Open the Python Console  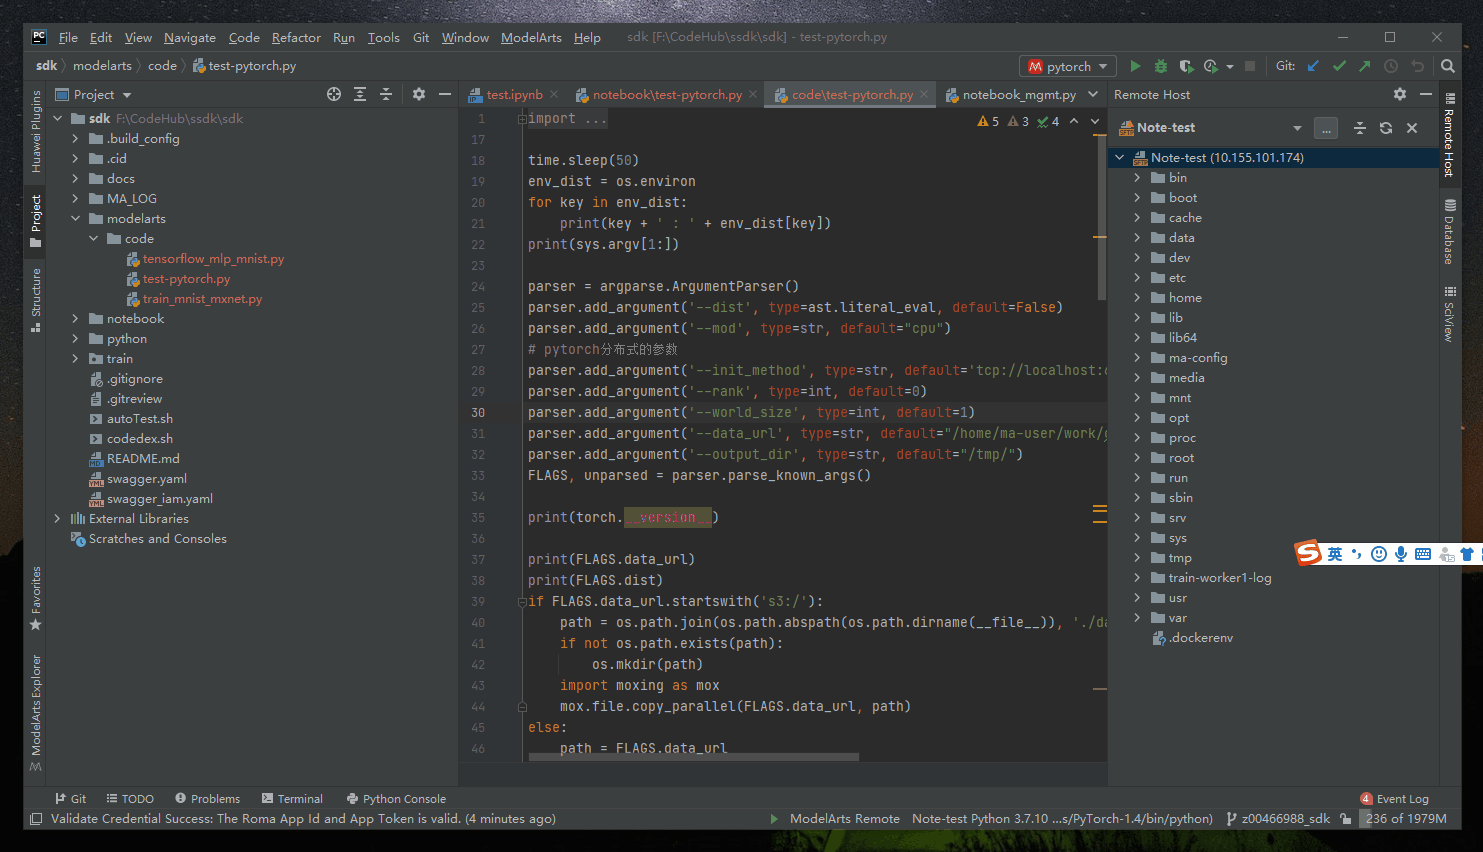click(396, 798)
